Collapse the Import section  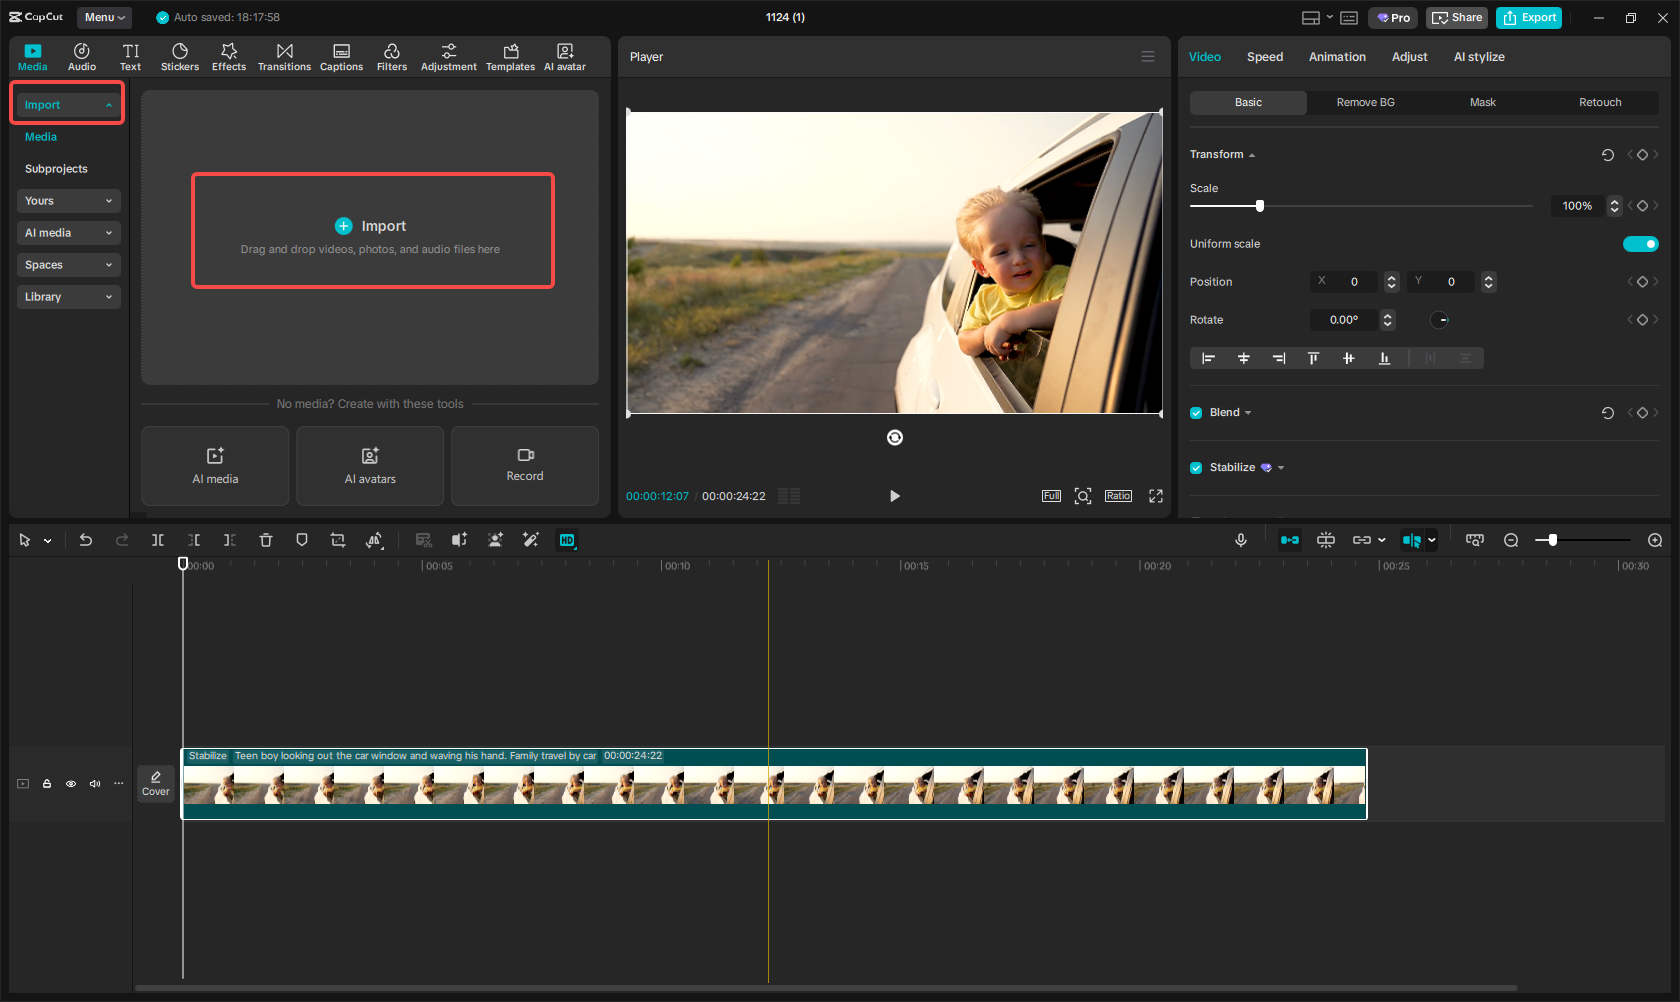tap(108, 104)
